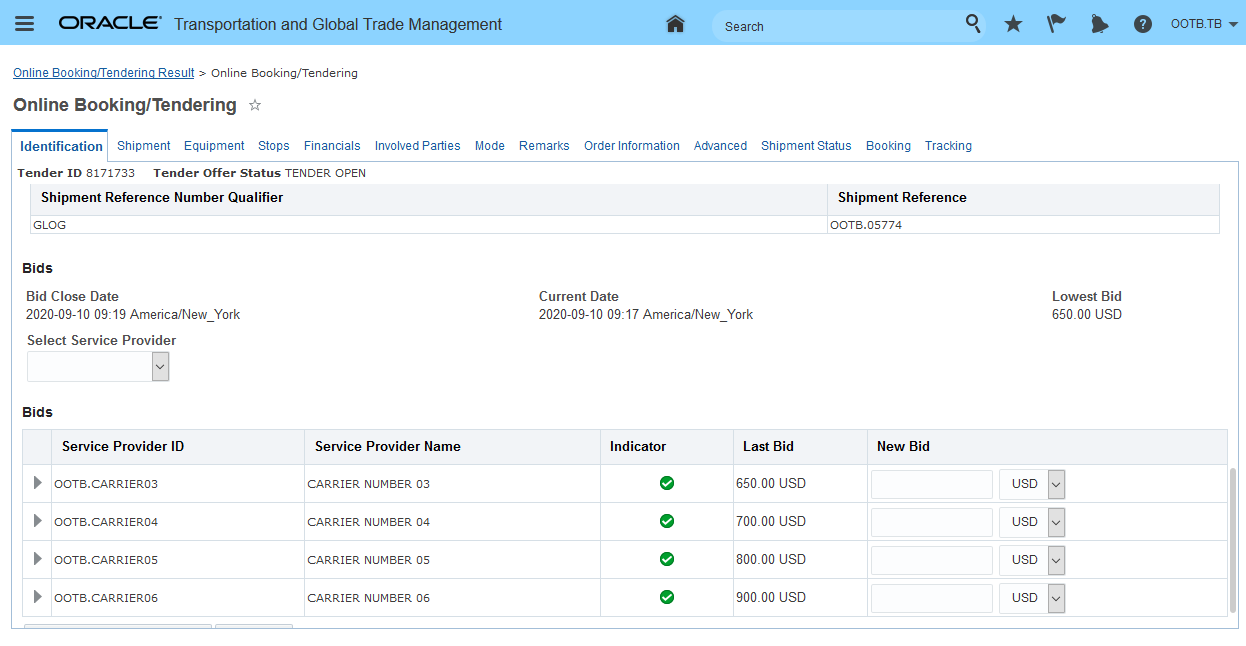The image size is (1246, 646).
Task: Open favorites star in header
Action: 1013,24
